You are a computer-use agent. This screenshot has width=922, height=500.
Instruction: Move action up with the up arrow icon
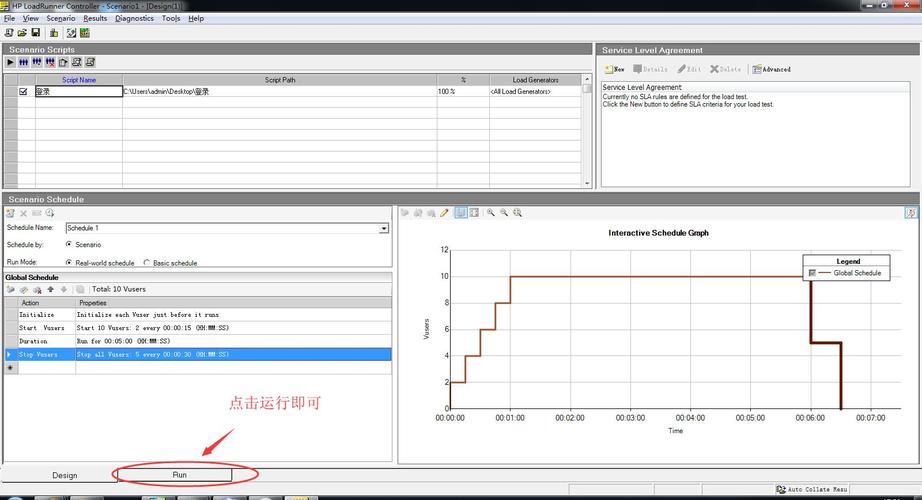click(51, 289)
